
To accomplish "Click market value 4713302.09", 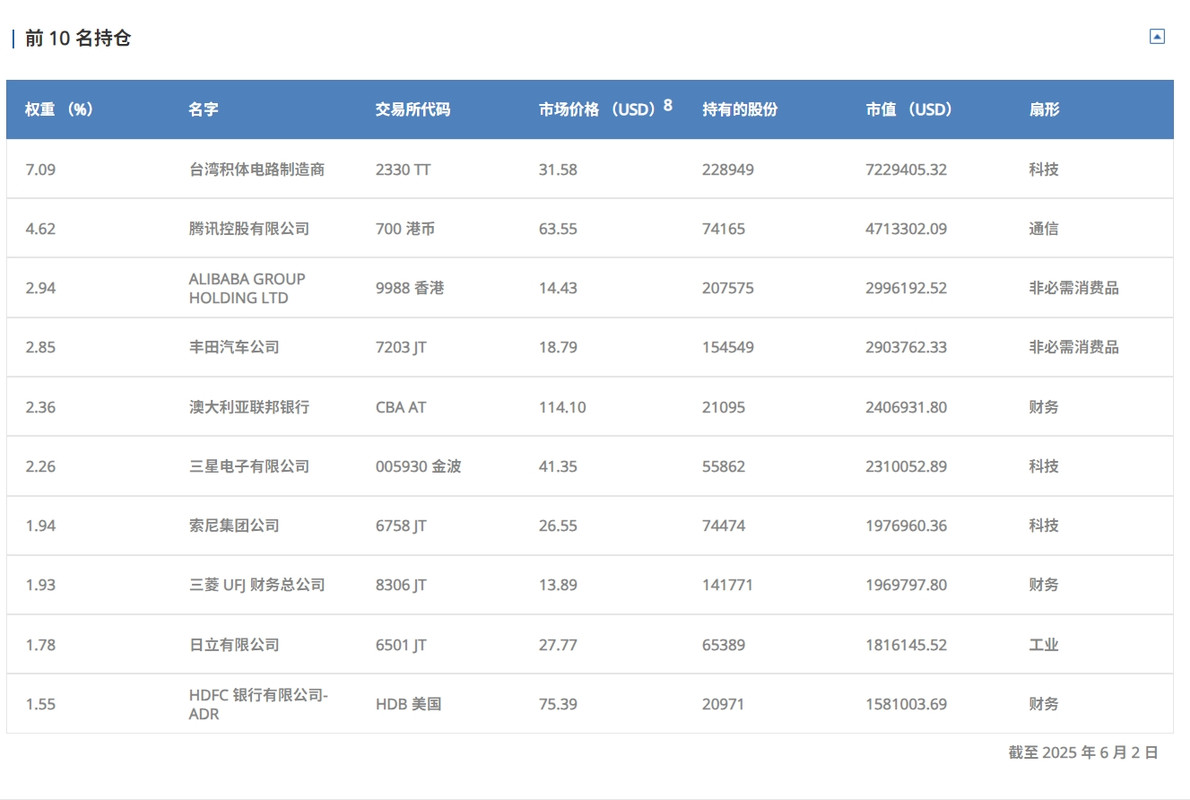I will (x=906, y=228).
